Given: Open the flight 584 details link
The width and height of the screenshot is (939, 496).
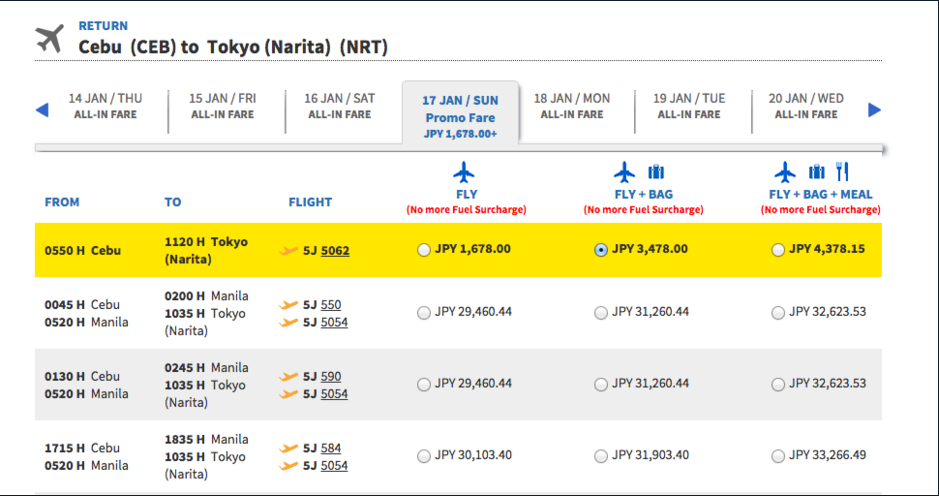Looking at the screenshot, I should [x=331, y=448].
